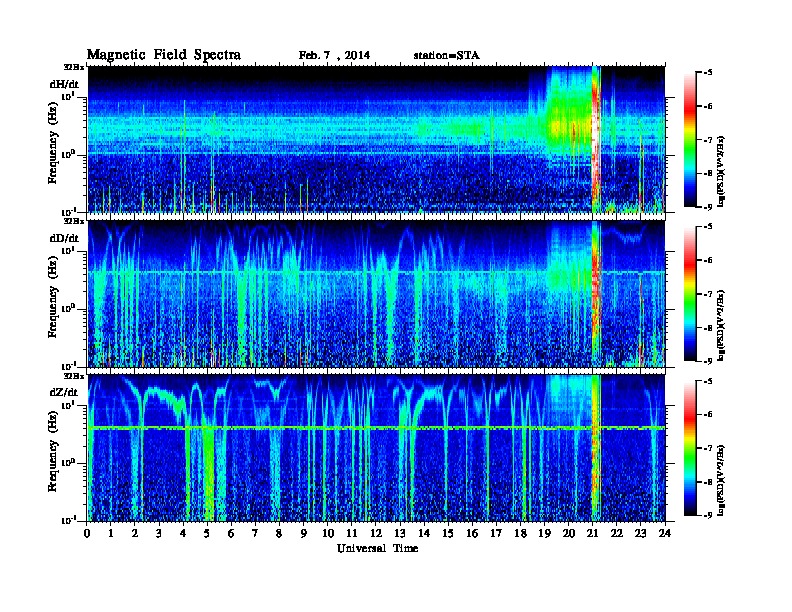Viewport: 792px width, 612px height.
Task: Click the "11" hour tick label
Action: pos(352,534)
